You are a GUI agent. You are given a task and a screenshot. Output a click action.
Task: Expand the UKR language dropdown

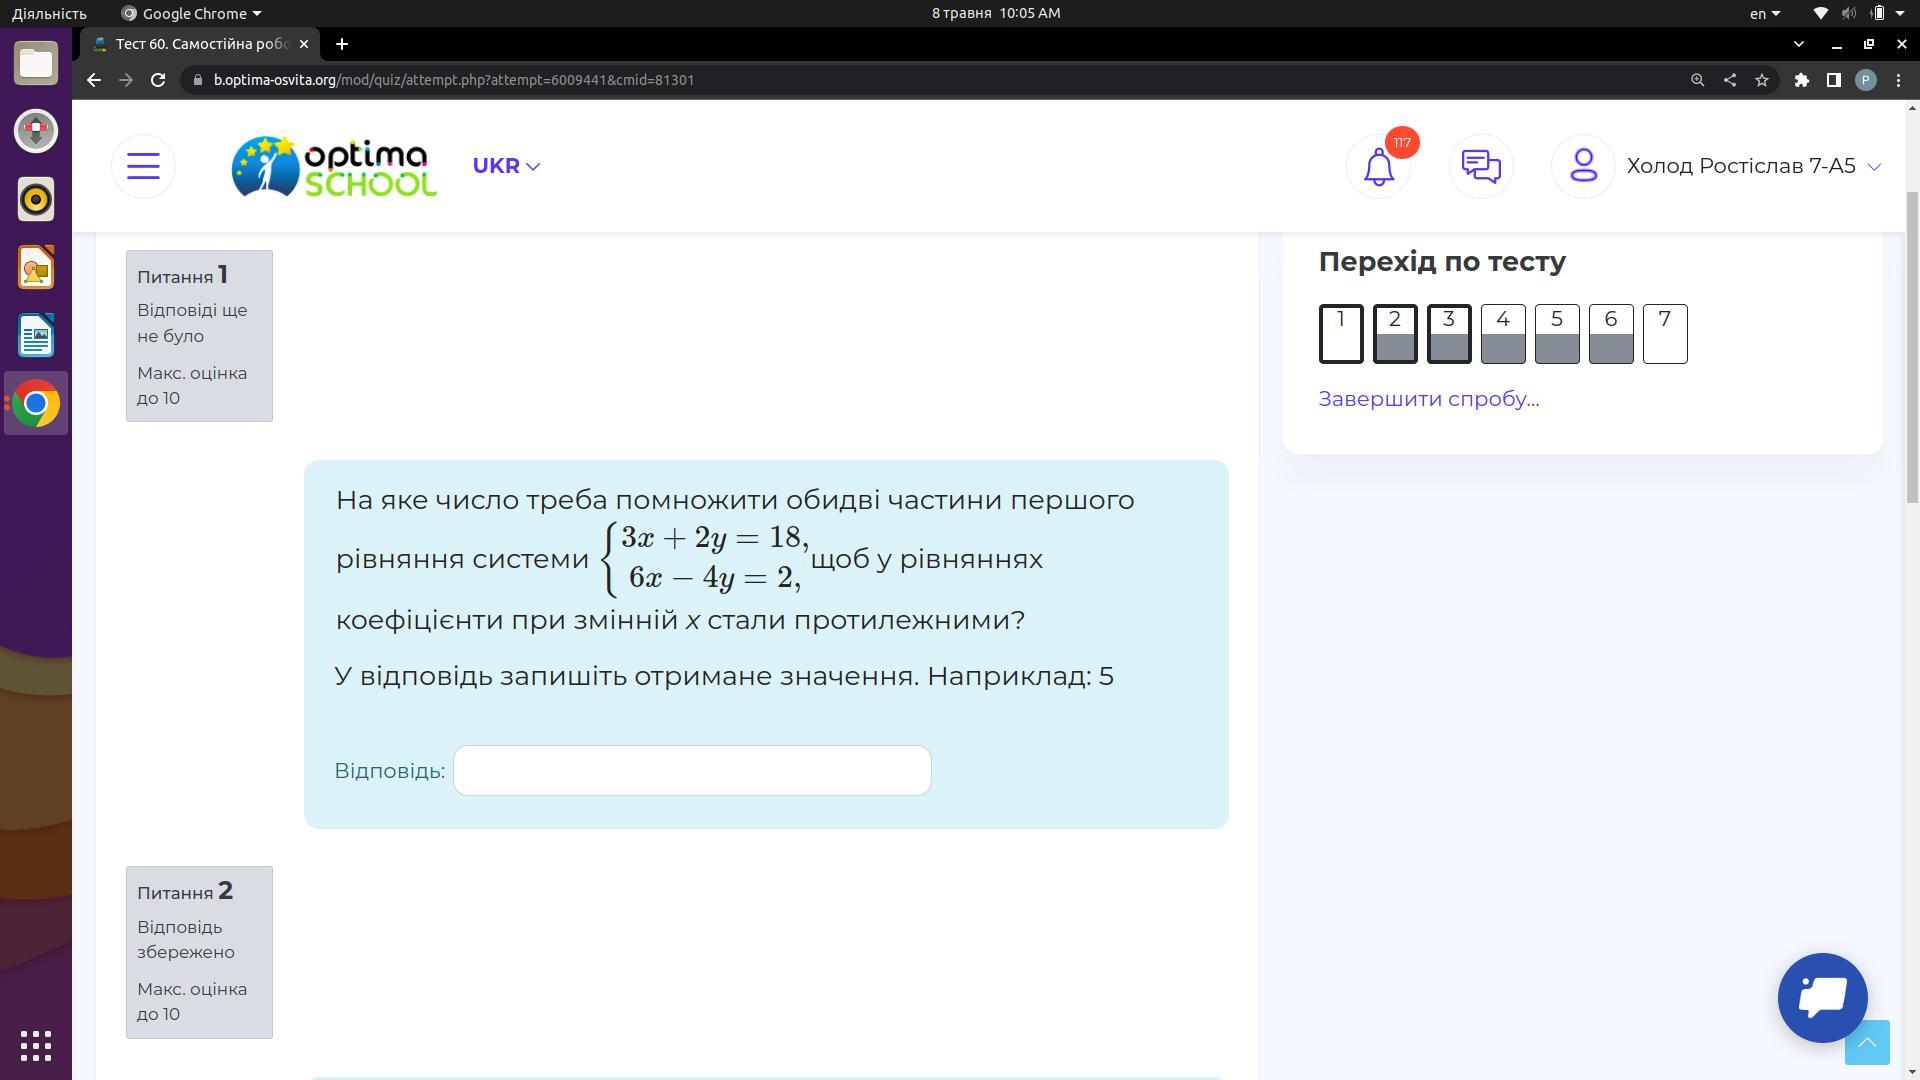506,166
